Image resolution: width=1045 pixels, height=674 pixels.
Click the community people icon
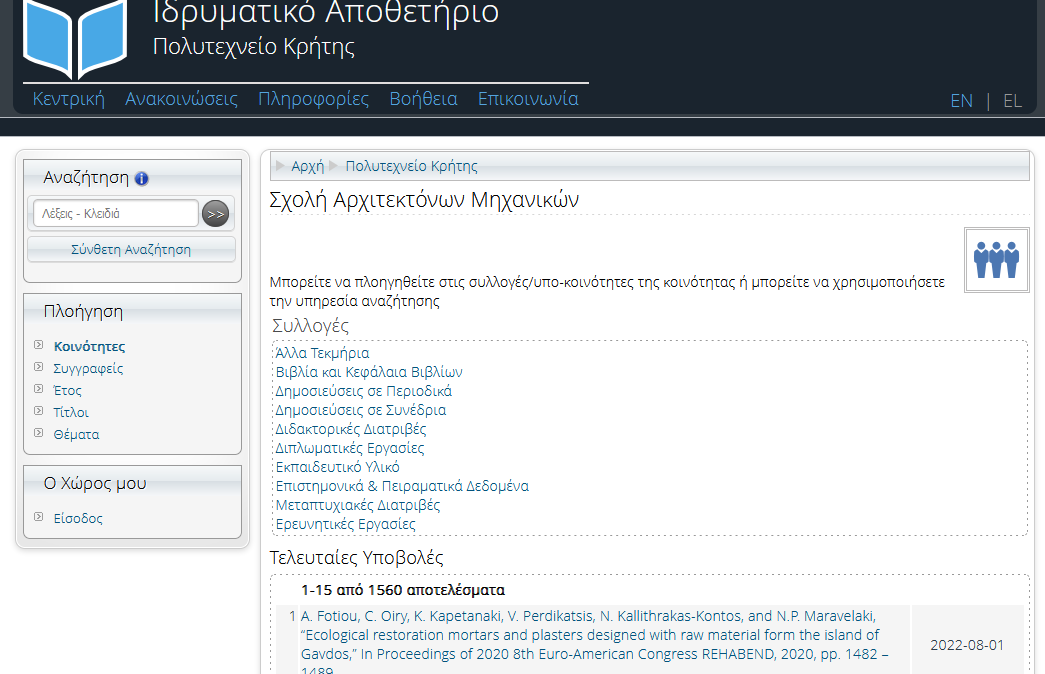point(996,259)
